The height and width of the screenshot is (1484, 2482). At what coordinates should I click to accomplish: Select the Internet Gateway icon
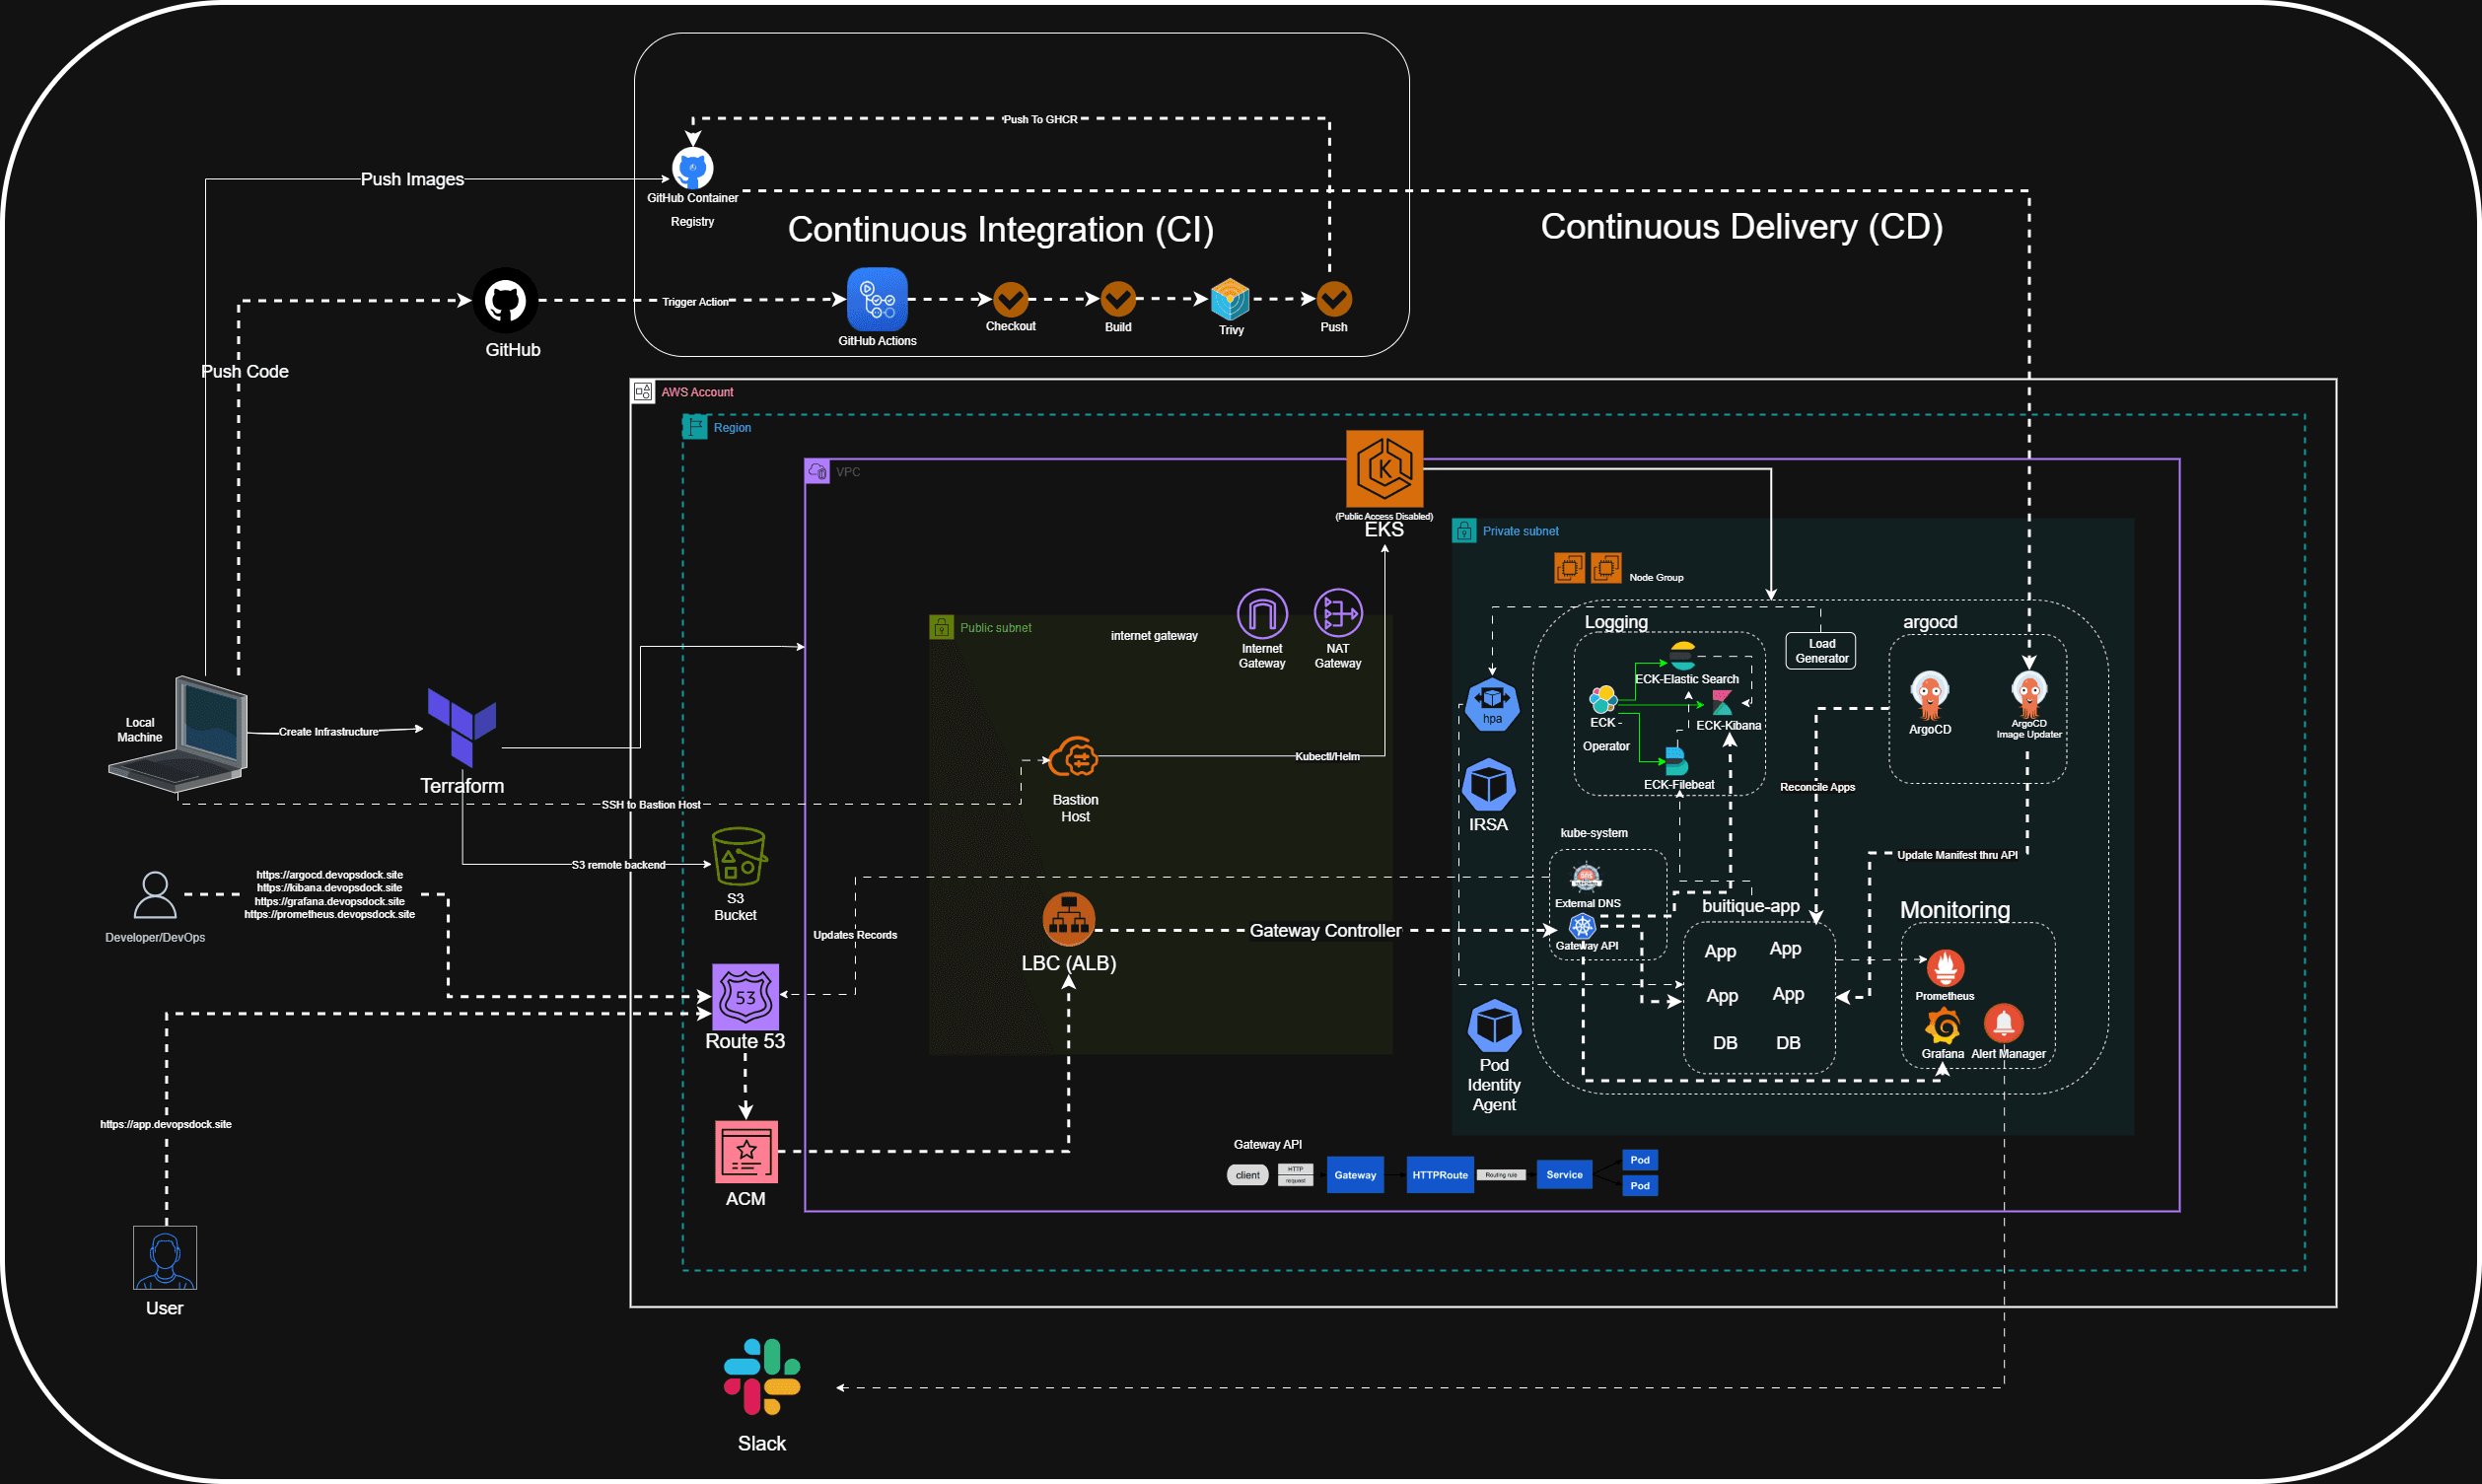[x=1262, y=613]
